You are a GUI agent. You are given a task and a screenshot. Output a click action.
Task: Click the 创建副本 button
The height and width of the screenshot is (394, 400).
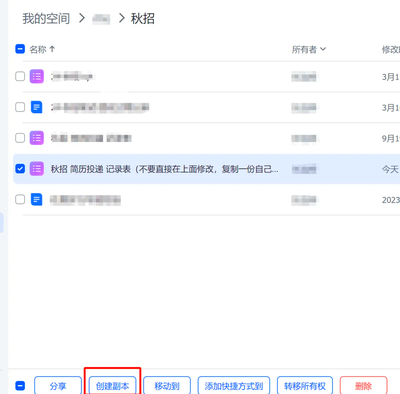click(112, 386)
